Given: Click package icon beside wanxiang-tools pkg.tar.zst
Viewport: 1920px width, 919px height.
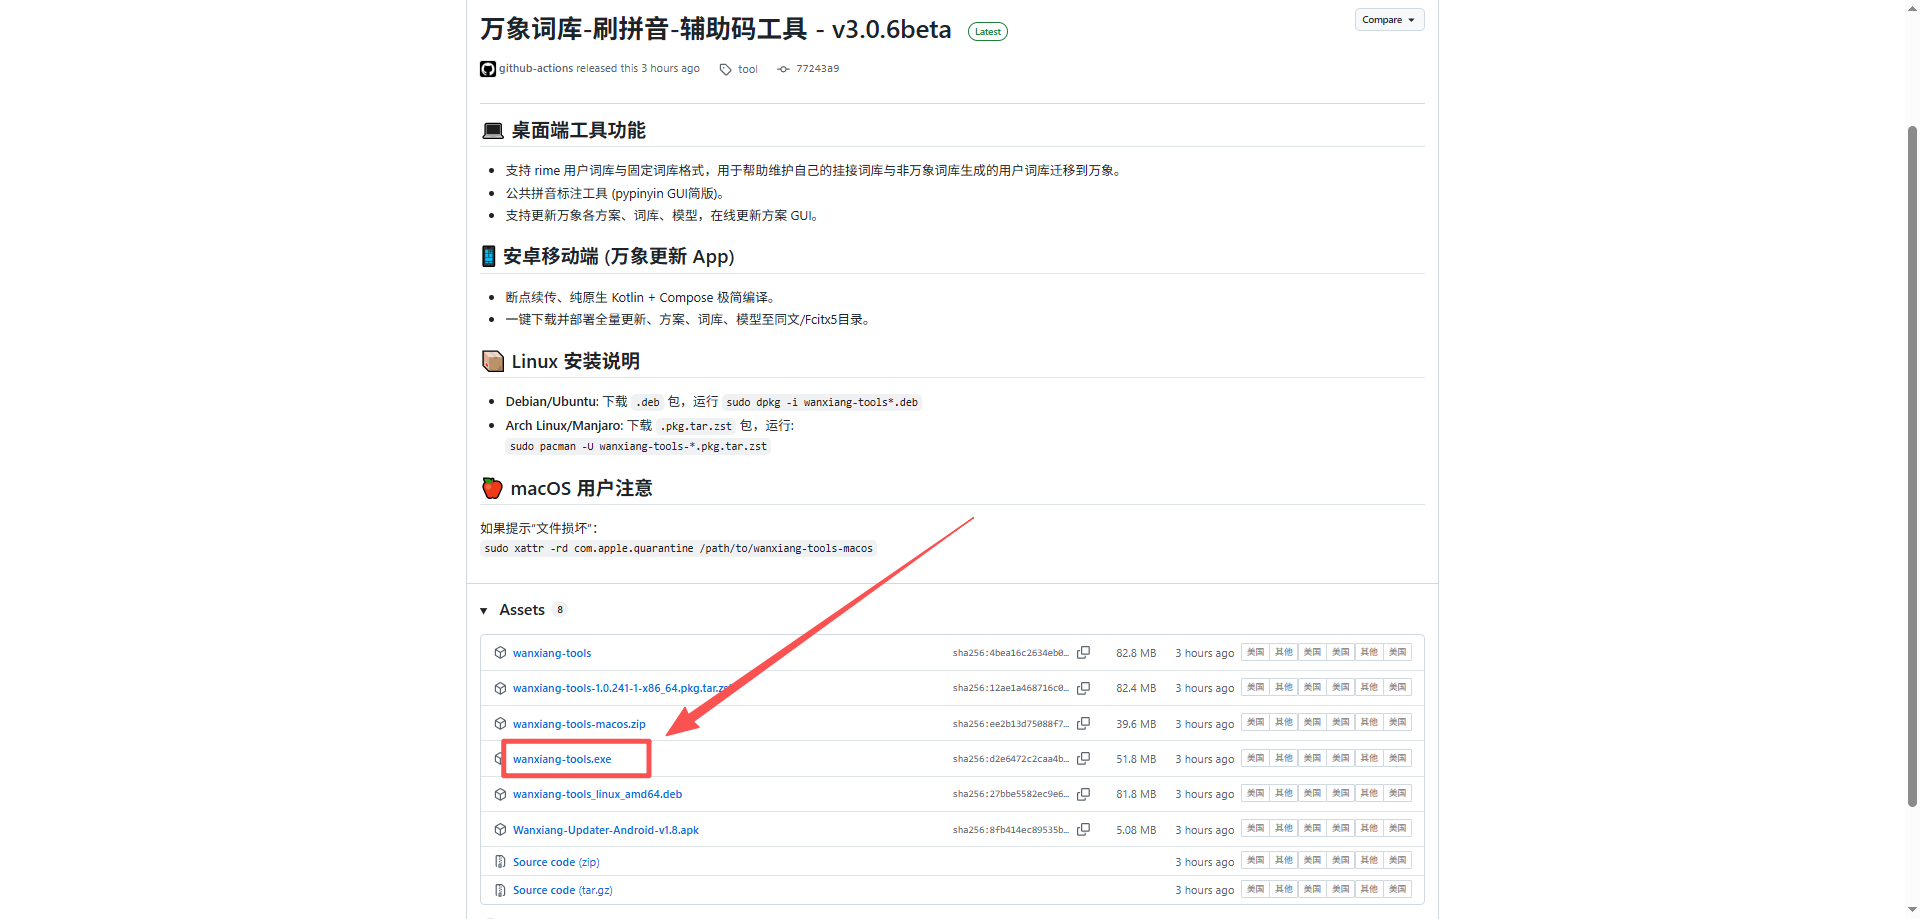Looking at the screenshot, I should (500, 688).
